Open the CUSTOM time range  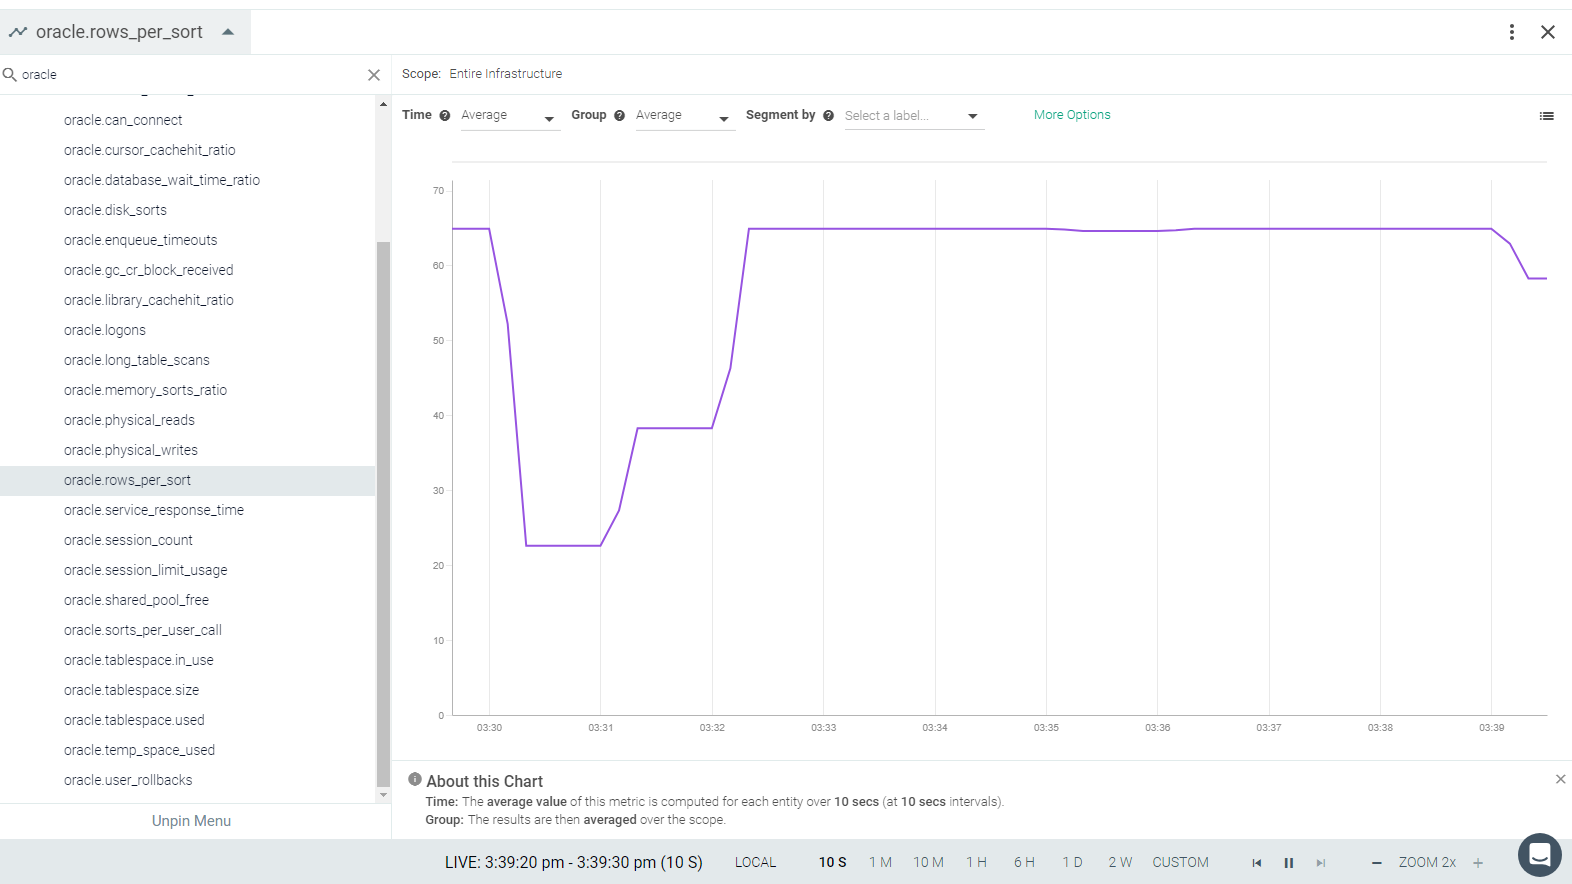[1180, 862]
